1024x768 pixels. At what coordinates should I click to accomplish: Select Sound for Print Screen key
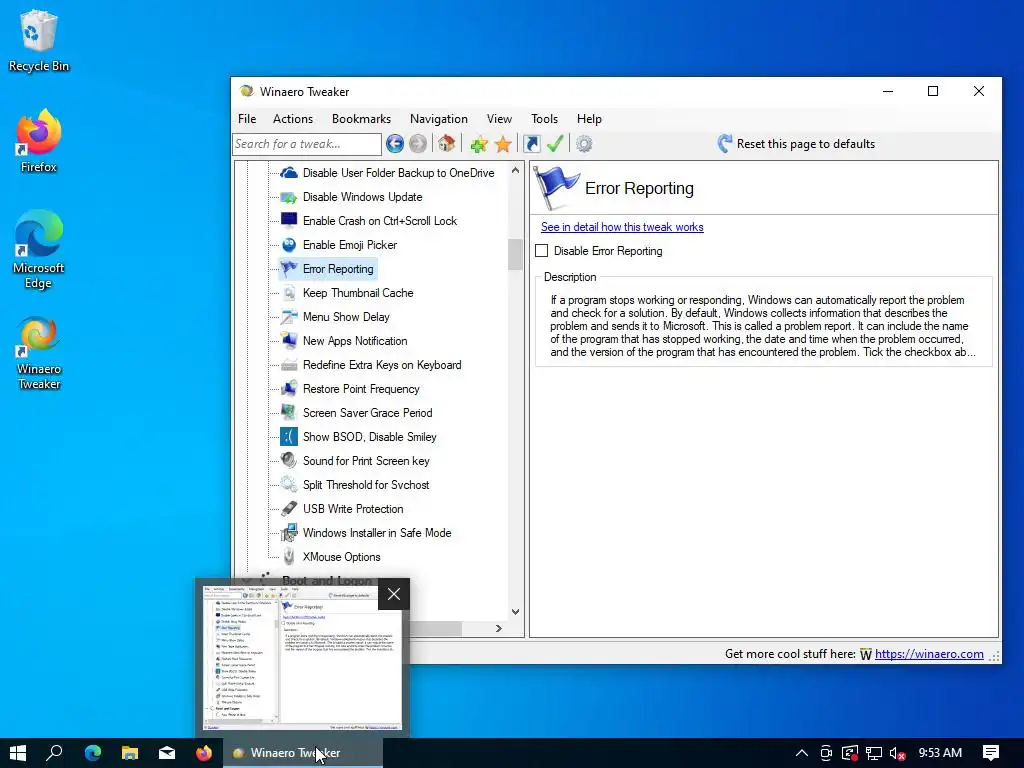pos(366,461)
